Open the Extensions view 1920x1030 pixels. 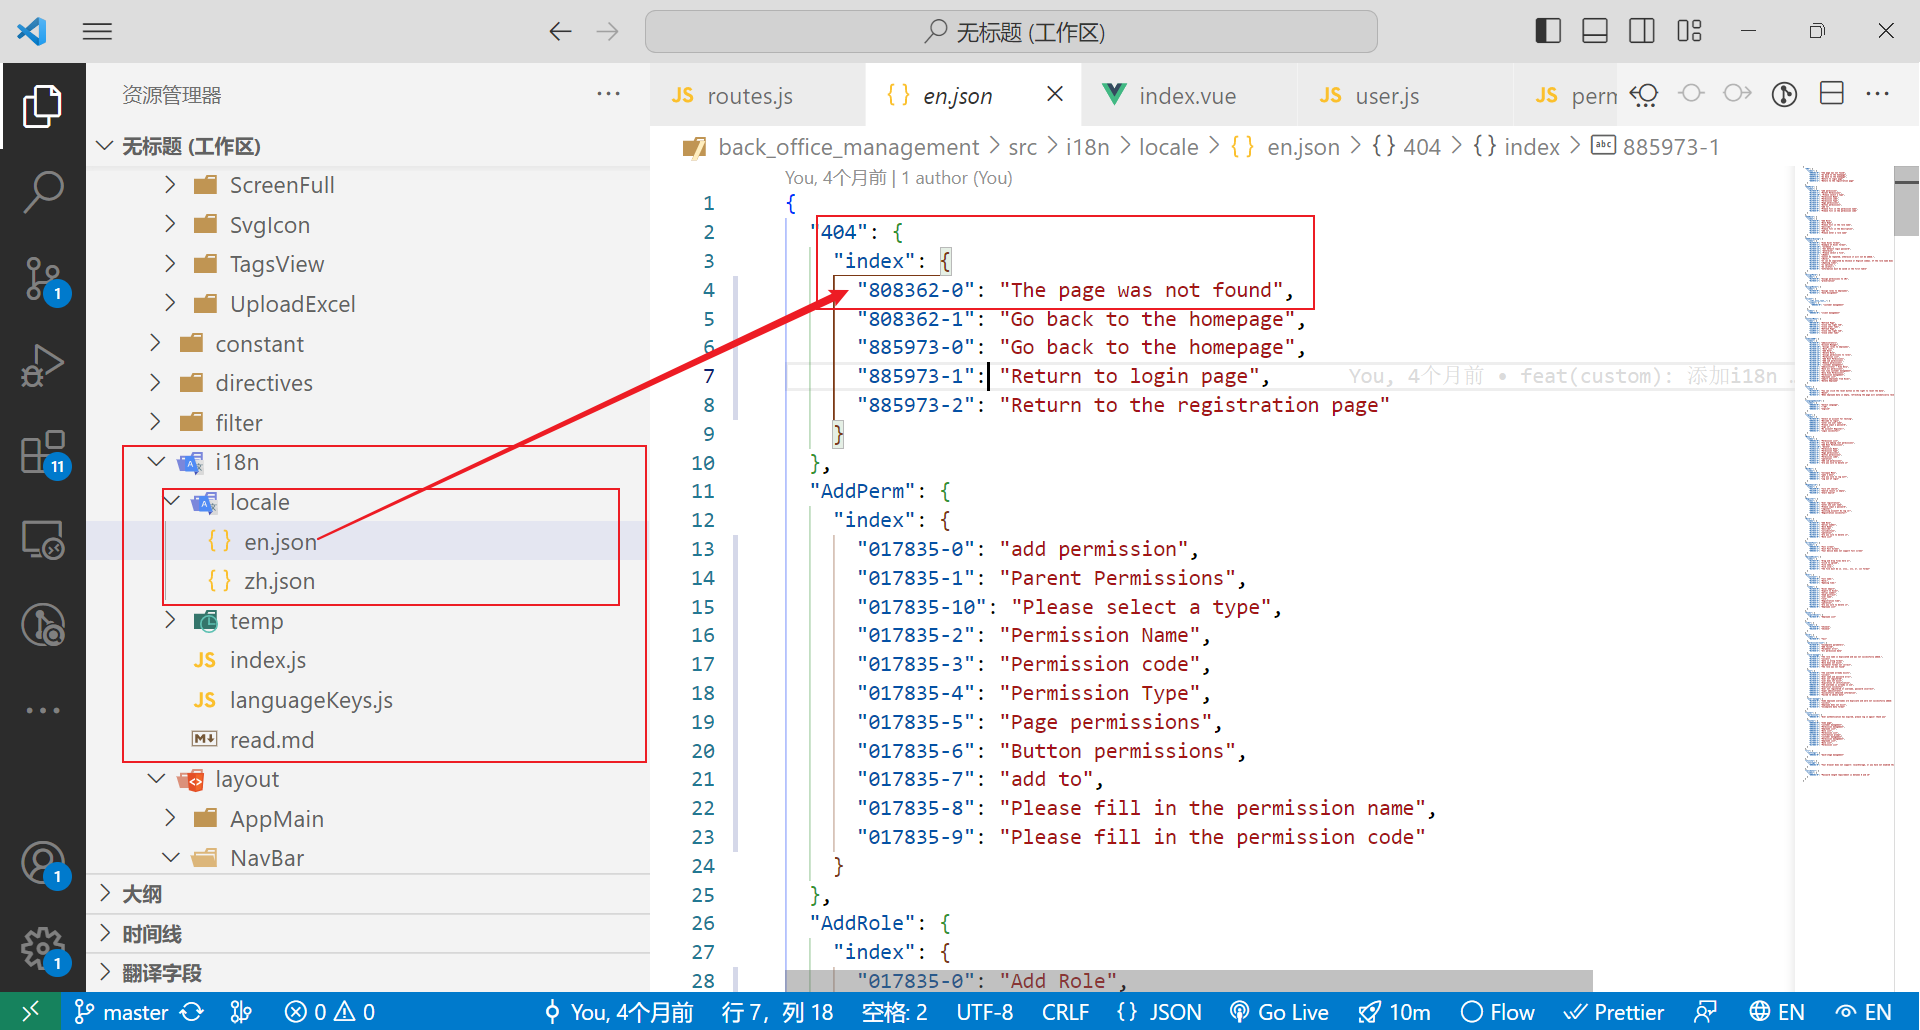[x=43, y=454]
